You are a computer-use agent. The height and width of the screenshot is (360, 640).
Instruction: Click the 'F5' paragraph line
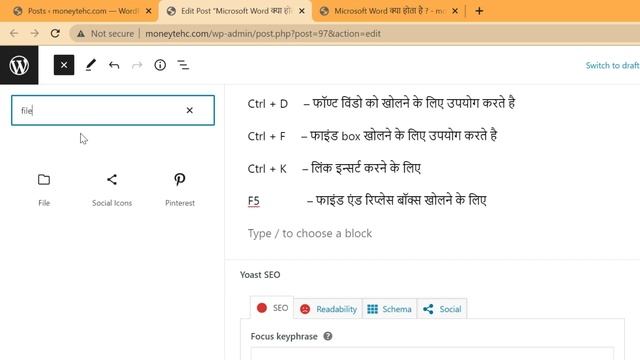367,200
